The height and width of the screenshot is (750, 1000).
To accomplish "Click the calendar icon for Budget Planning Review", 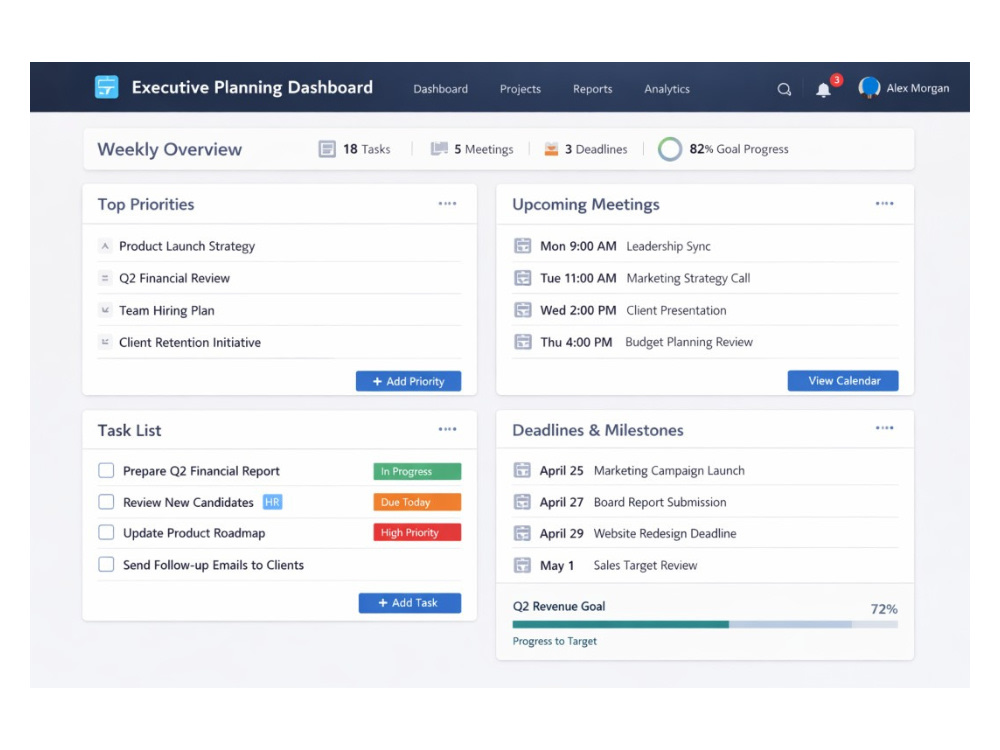I will pos(522,342).
